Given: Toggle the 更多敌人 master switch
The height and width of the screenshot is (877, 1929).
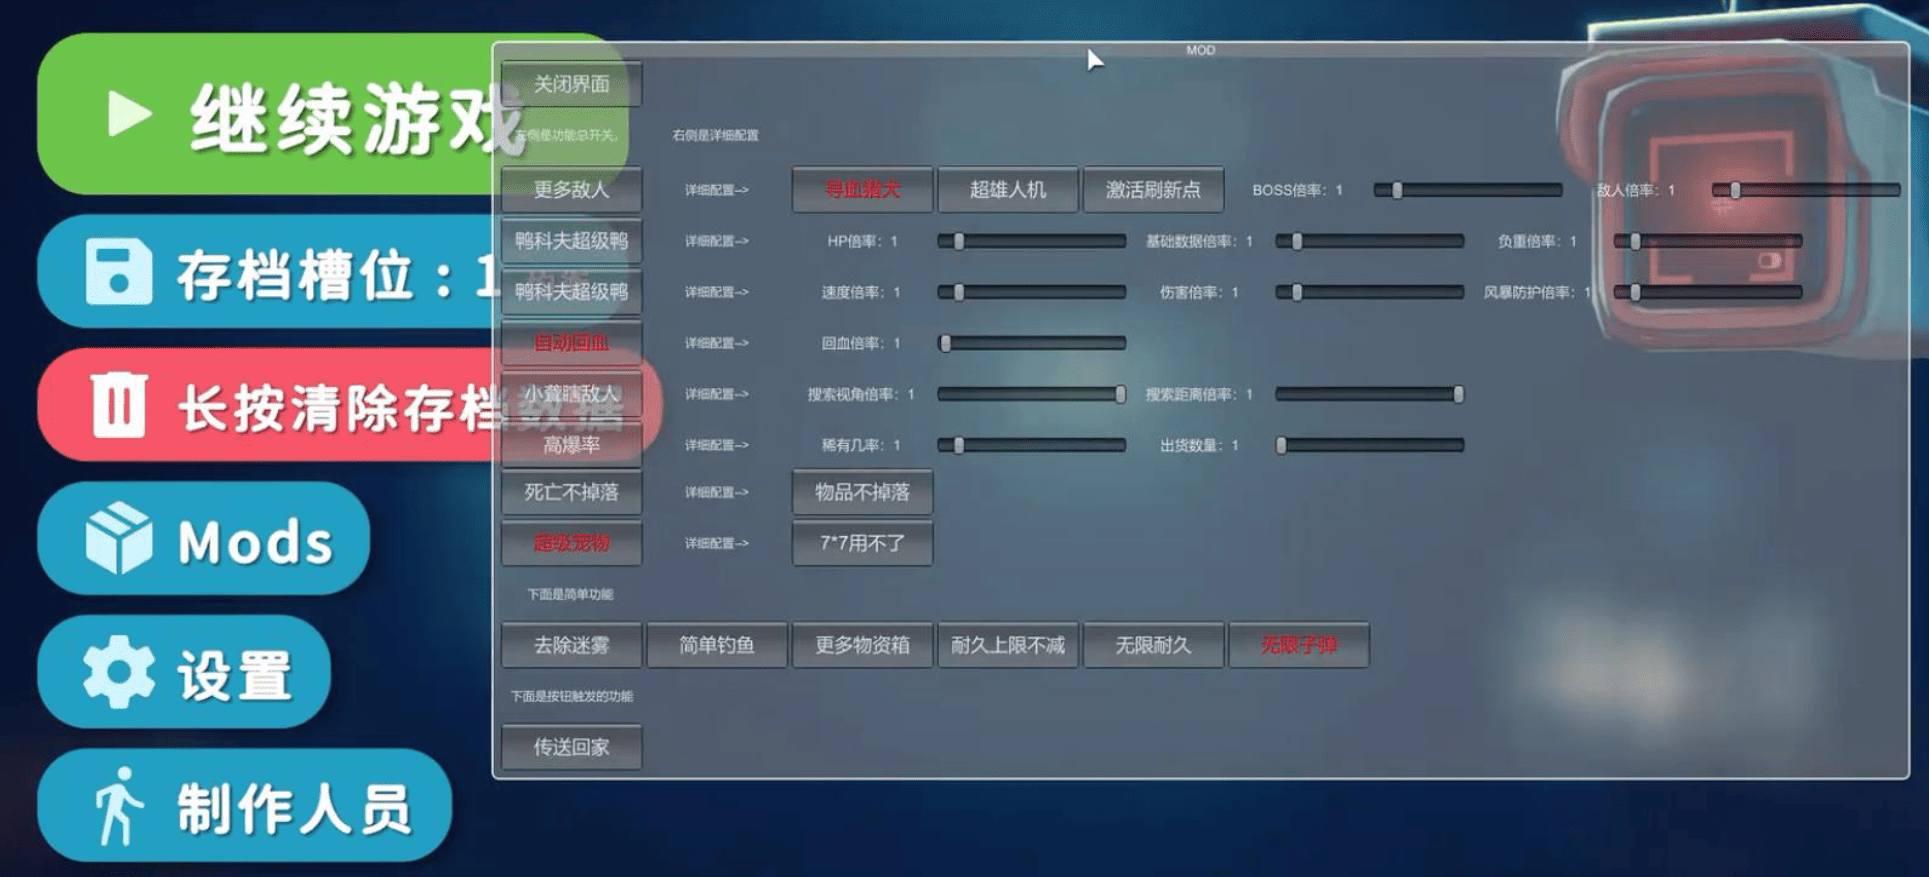Looking at the screenshot, I should tap(571, 190).
